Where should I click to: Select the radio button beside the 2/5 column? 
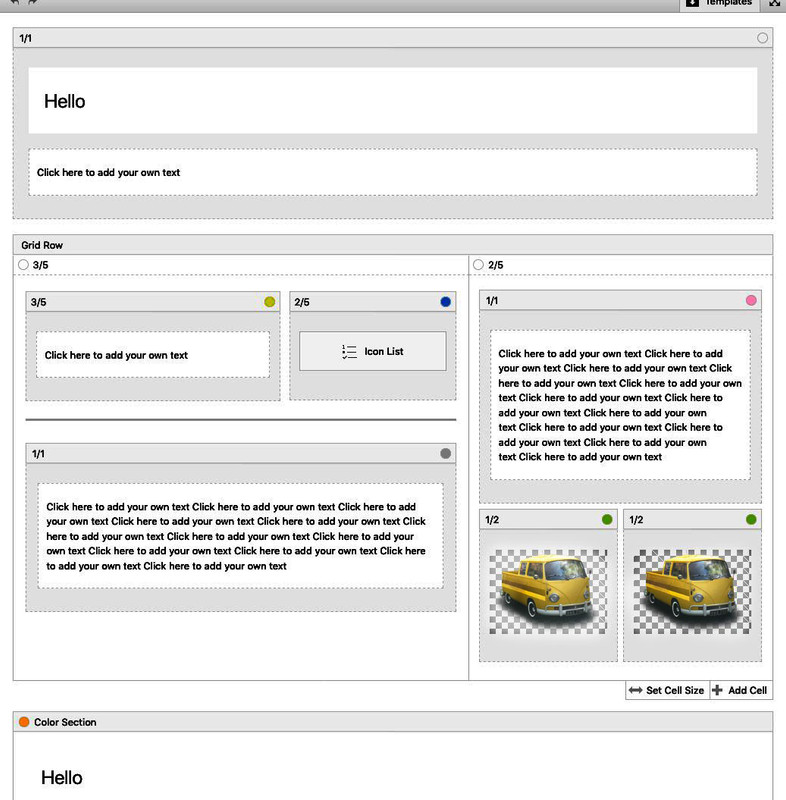coord(478,264)
